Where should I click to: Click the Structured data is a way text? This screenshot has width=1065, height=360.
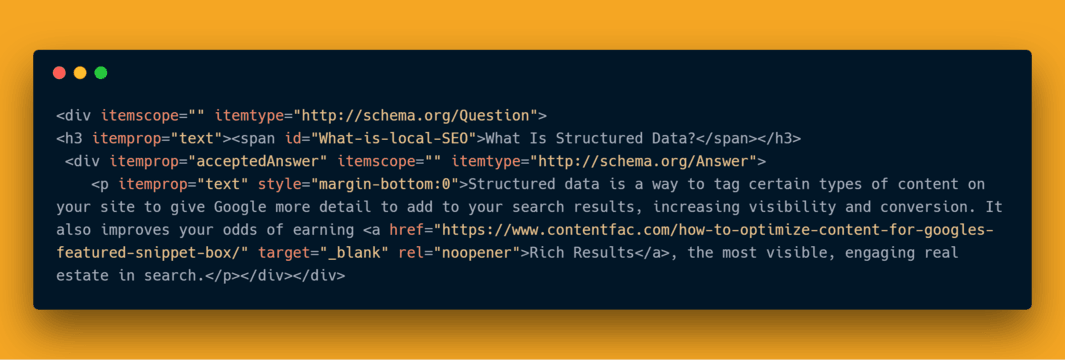click(572, 184)
